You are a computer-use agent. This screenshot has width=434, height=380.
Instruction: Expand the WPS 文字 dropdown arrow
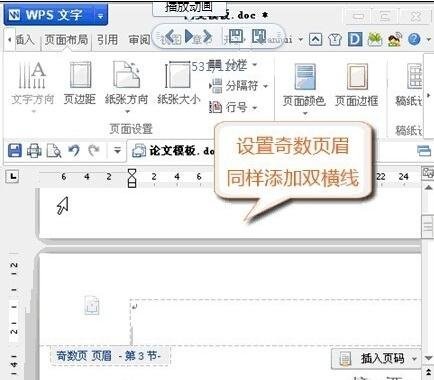pos(101,15)
